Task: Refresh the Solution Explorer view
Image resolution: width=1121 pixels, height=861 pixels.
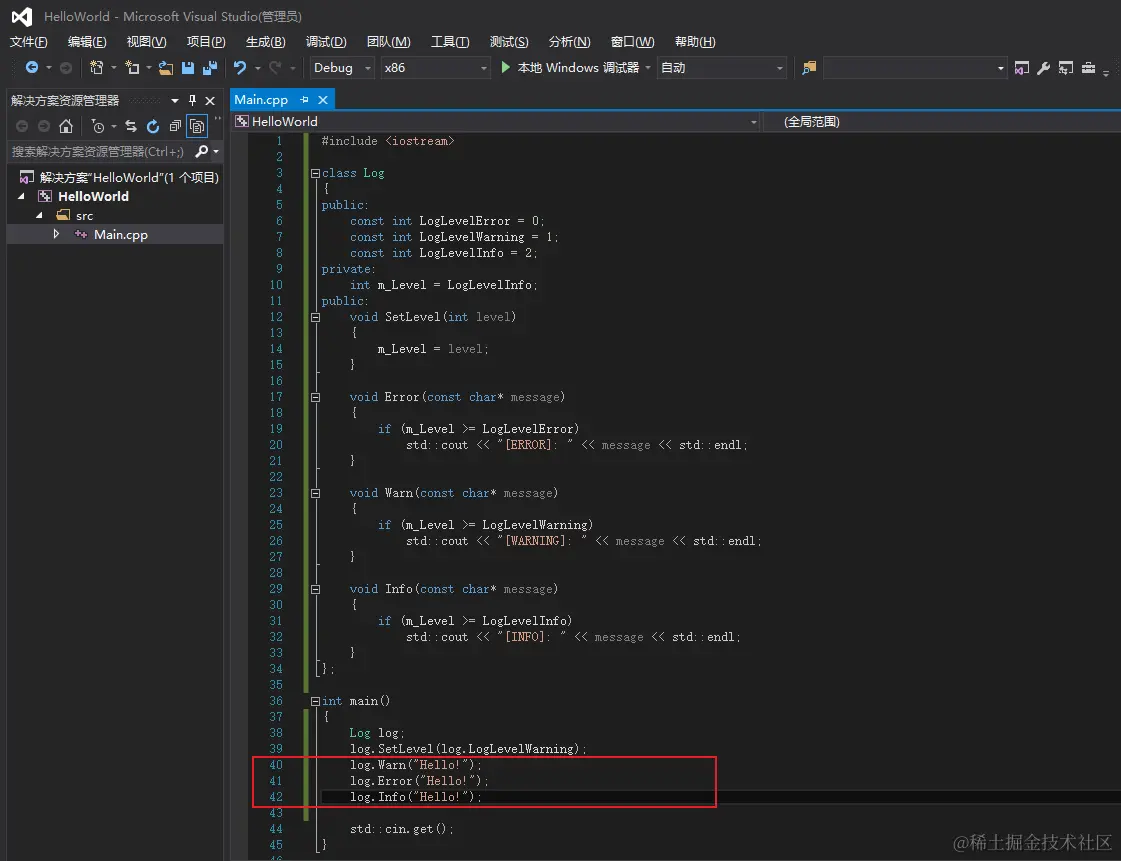Action: (153, 126)
